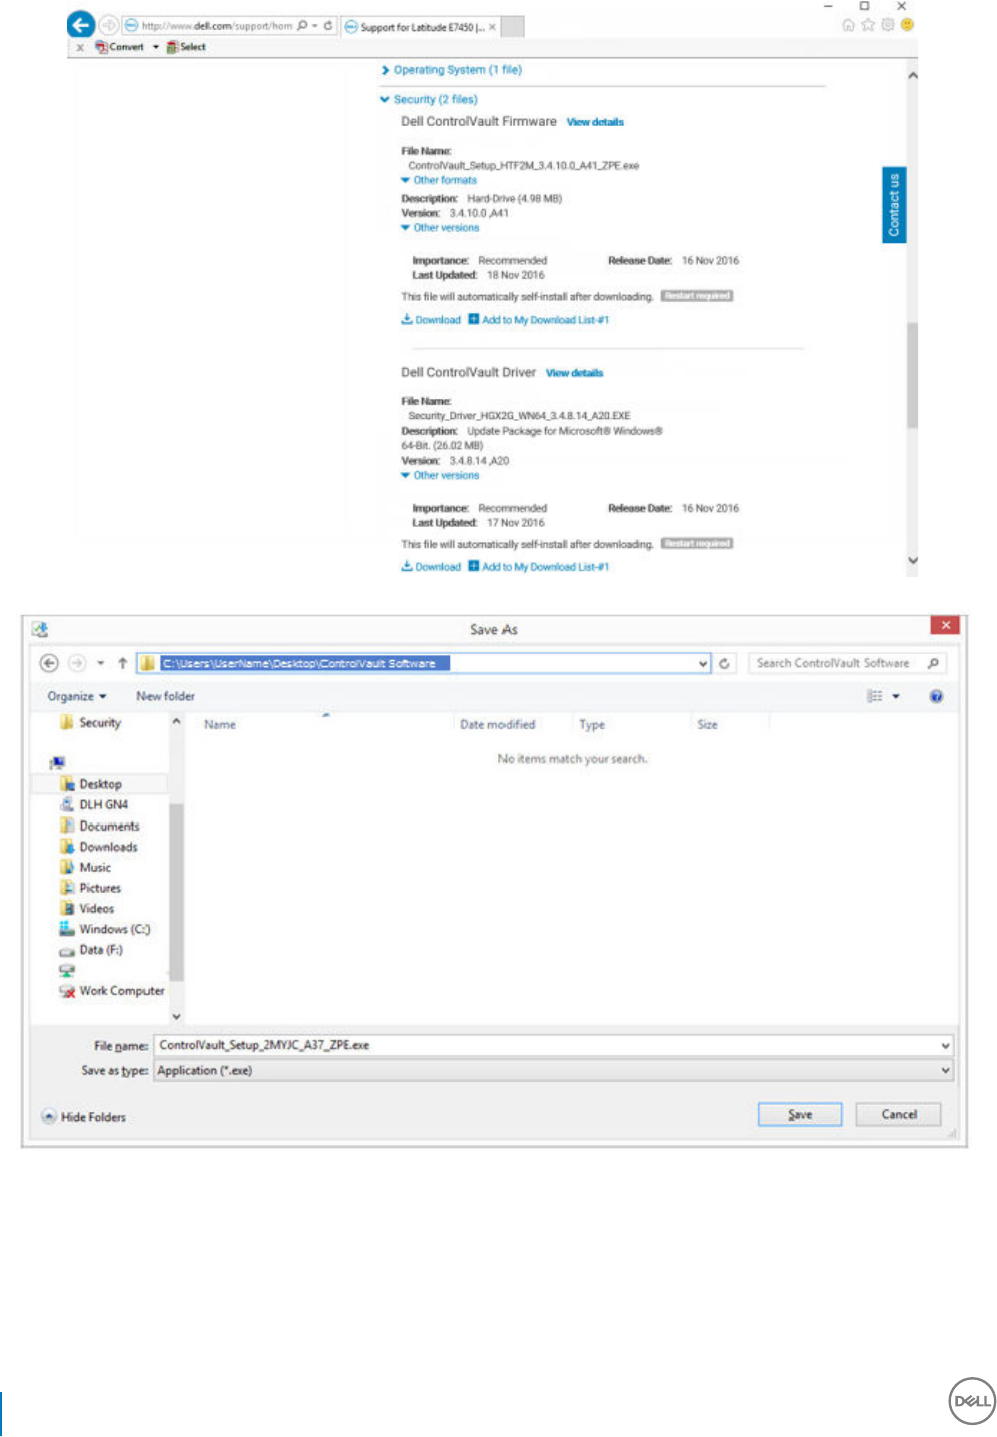Select Music in the navigation pane

pos(86,868)
